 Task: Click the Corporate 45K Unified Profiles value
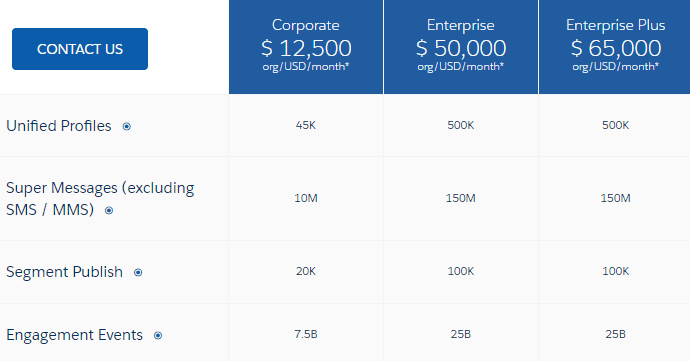[306, 125]
